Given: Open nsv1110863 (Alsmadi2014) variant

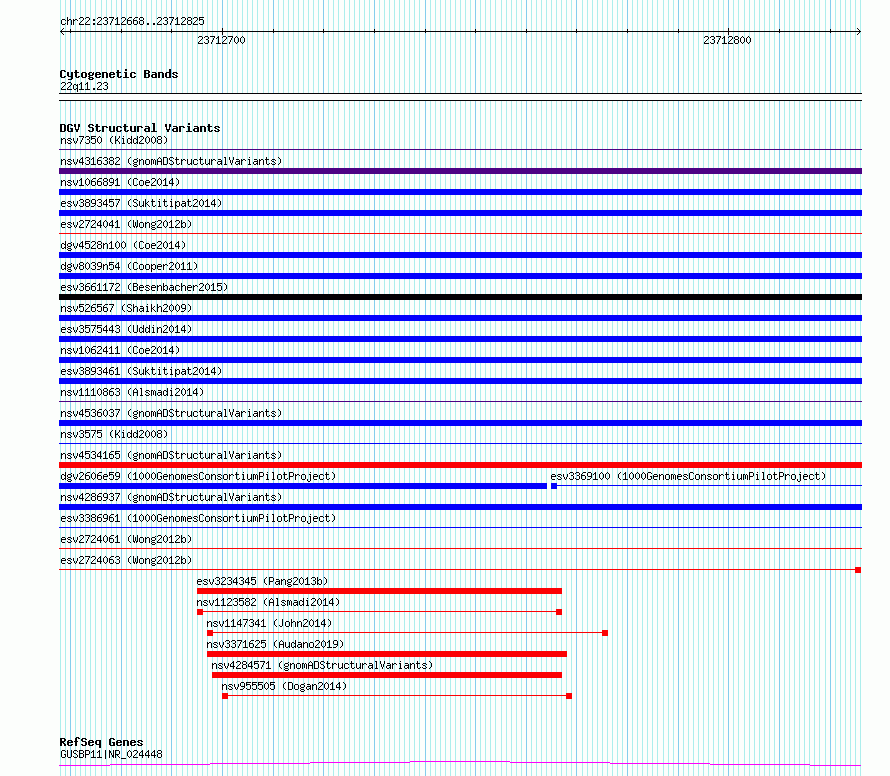Looking at the screenshot, I should pos(132,392).
